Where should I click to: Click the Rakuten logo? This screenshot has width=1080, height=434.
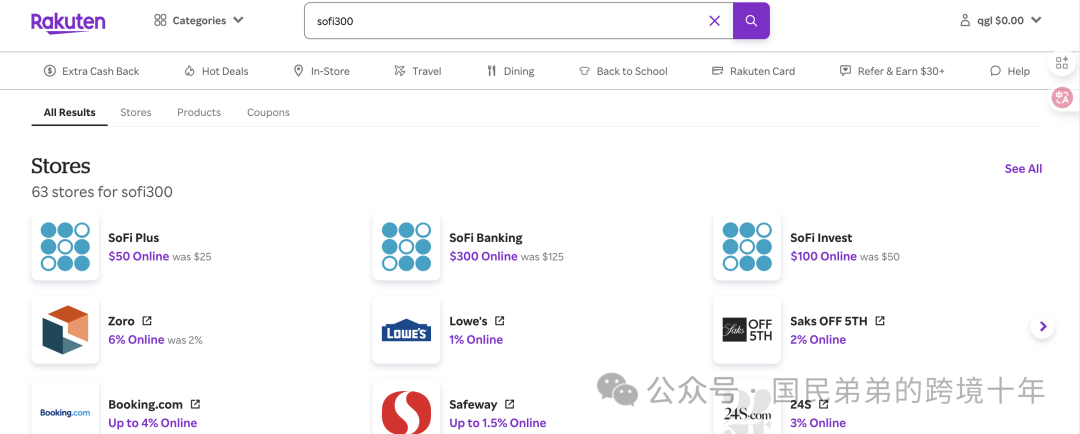(x=68, y=21)
